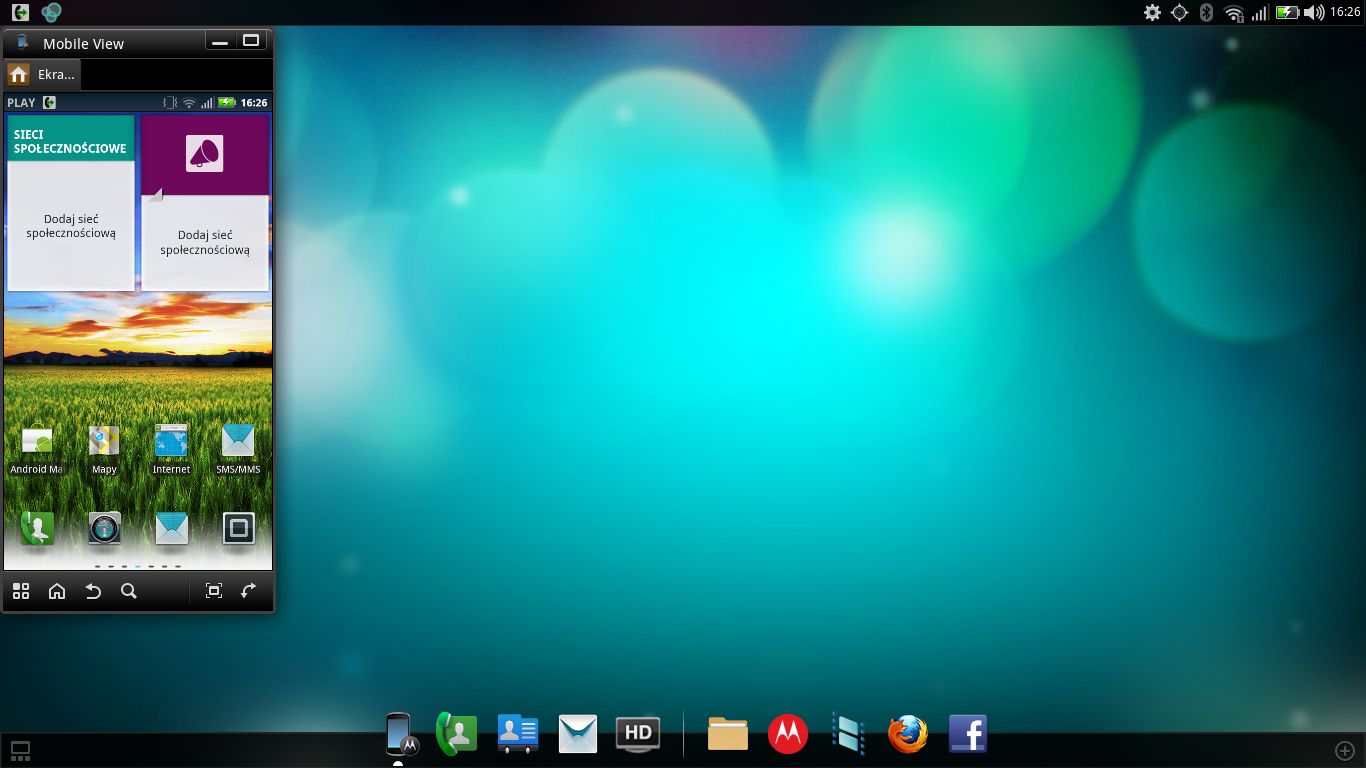Launch Firefox from the dock
This screenshot has height=768, width=1366.
pos(908,734)
